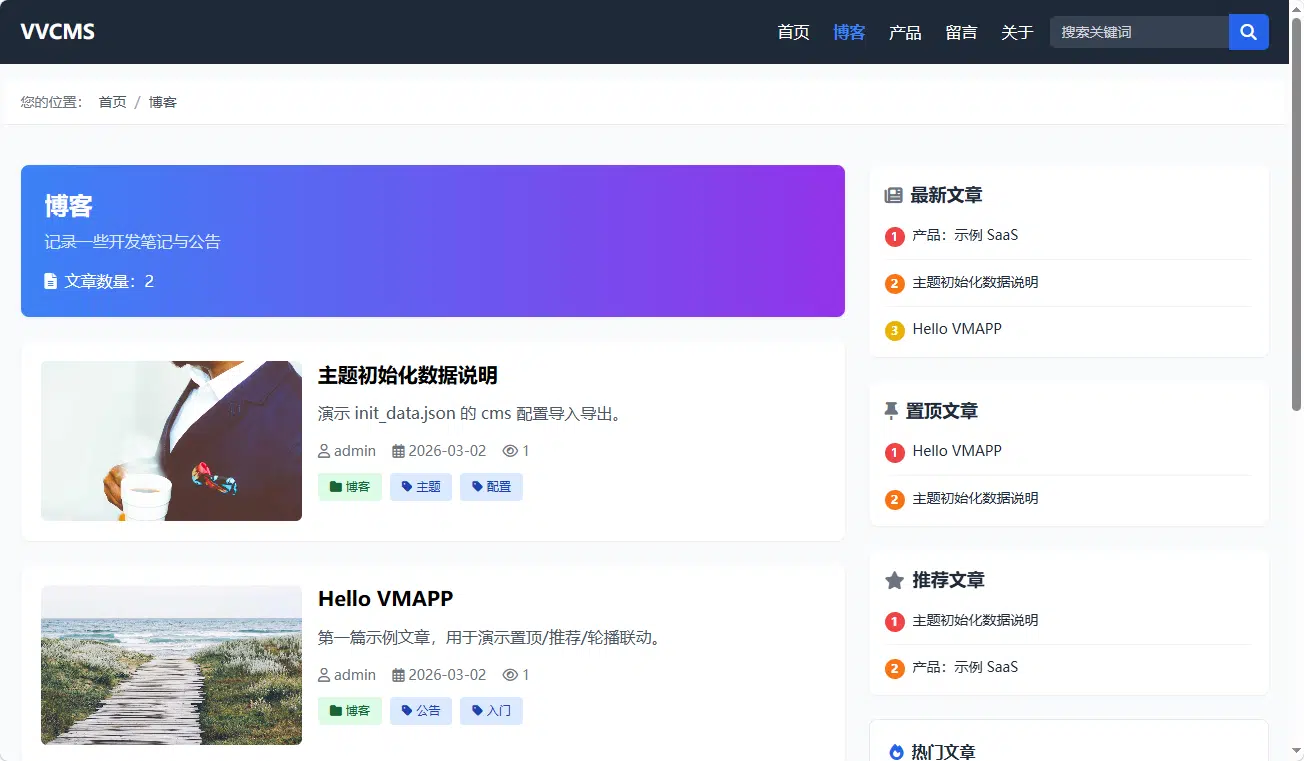
Task: Open the beach boardwalk thumbnail image
Action: pyautogui.click(x=171, y=665)
